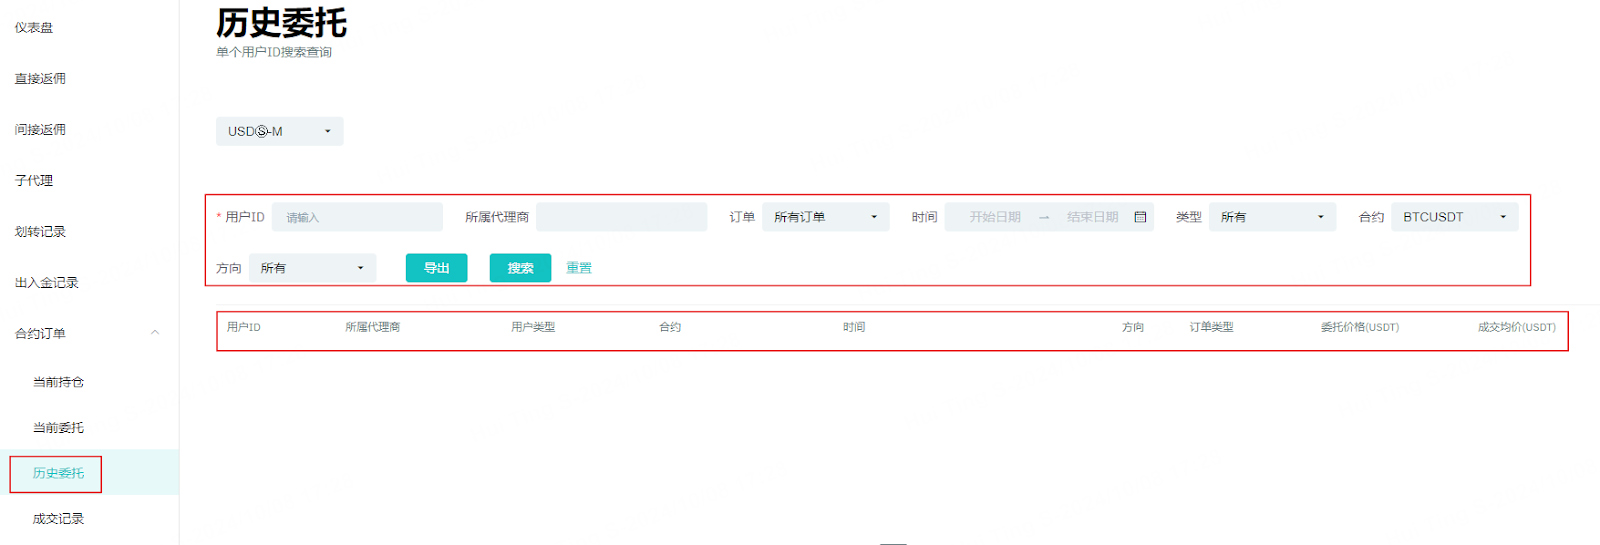The image size is (1600, 545).
Task: Open the BTCUSDT contract dropdown
Action: 1454,217
